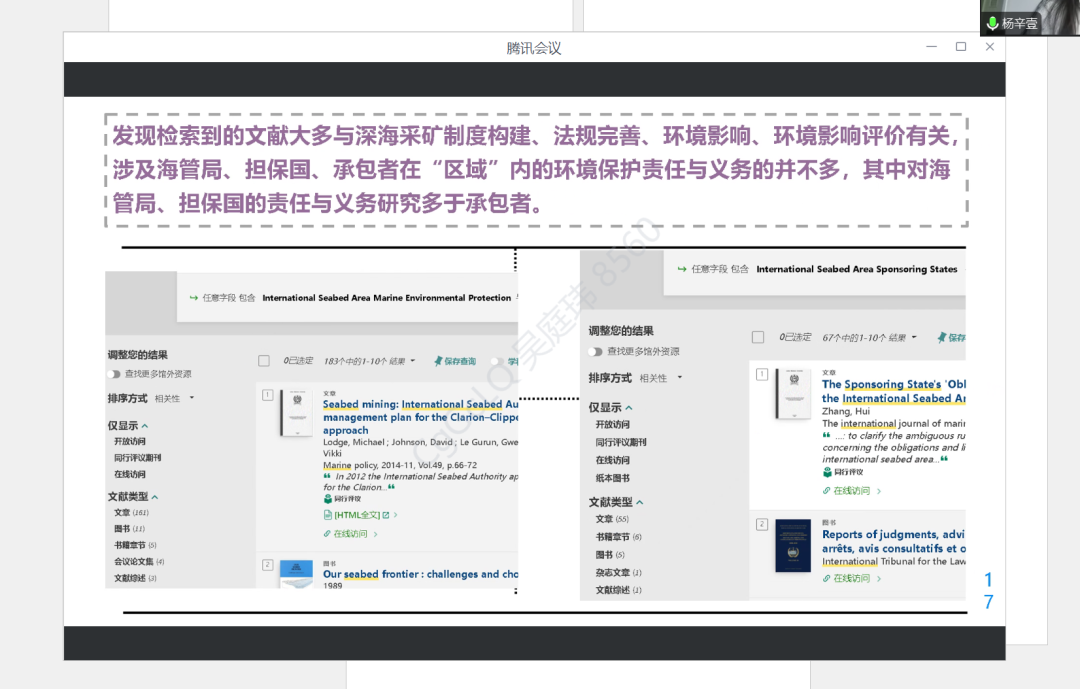Filter left results by 图书 (11)
Image resolution: width=1080 pixels, height=689 pixels.
tap(129, 529)
